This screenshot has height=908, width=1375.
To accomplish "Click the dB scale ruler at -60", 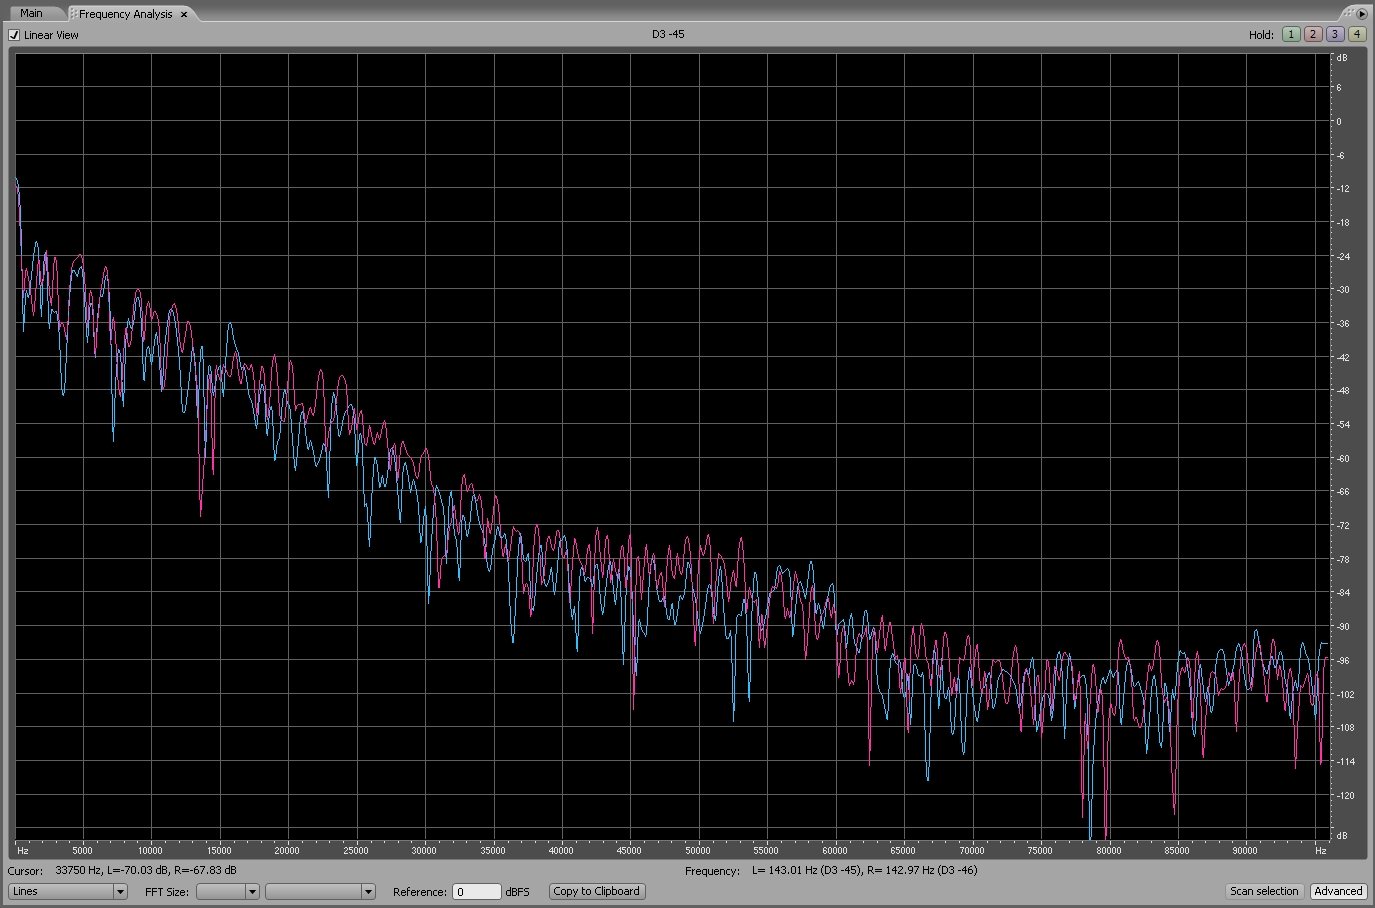I will pos(1341,458).
